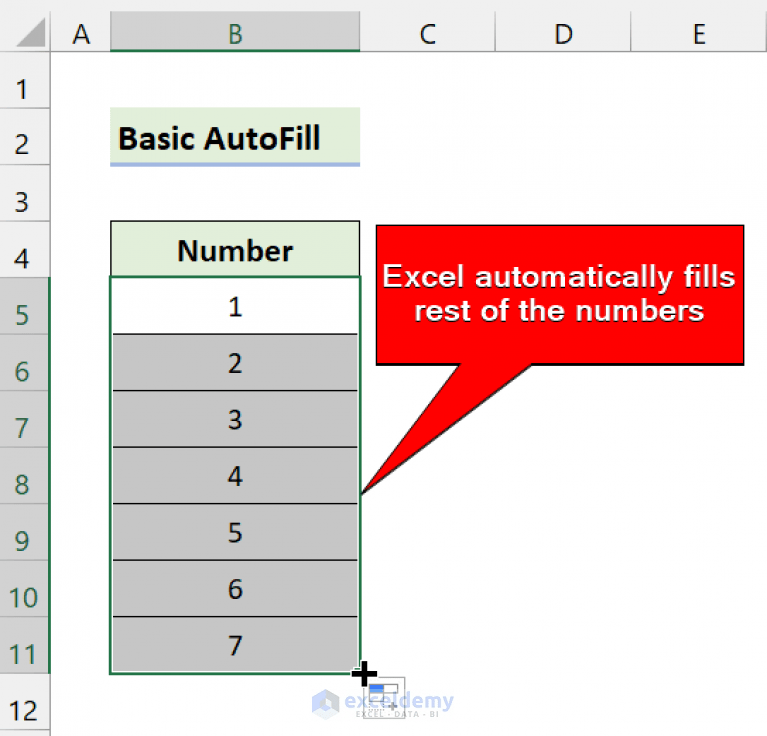The height and width of the screenshot is (736, 767).
Task: Click the 'Number' header cell
Action: pos(235,249)
